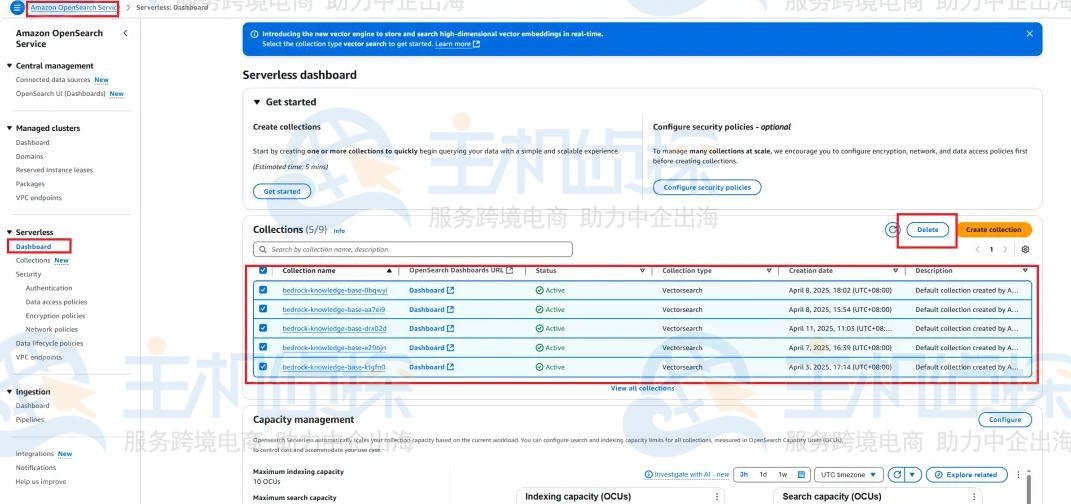Image resolution: width=1071 pixels, height=504 pixels.
Task: Go to Domains in the sidebar
Action: 32,156
